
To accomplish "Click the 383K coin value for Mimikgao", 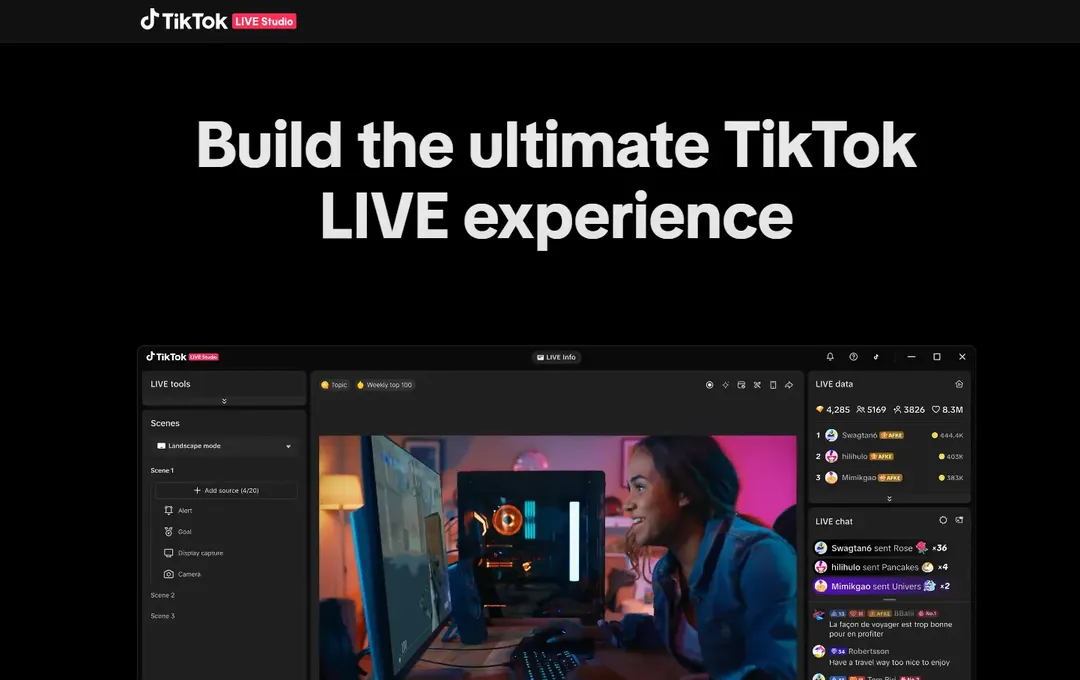I will click(955, 477).
